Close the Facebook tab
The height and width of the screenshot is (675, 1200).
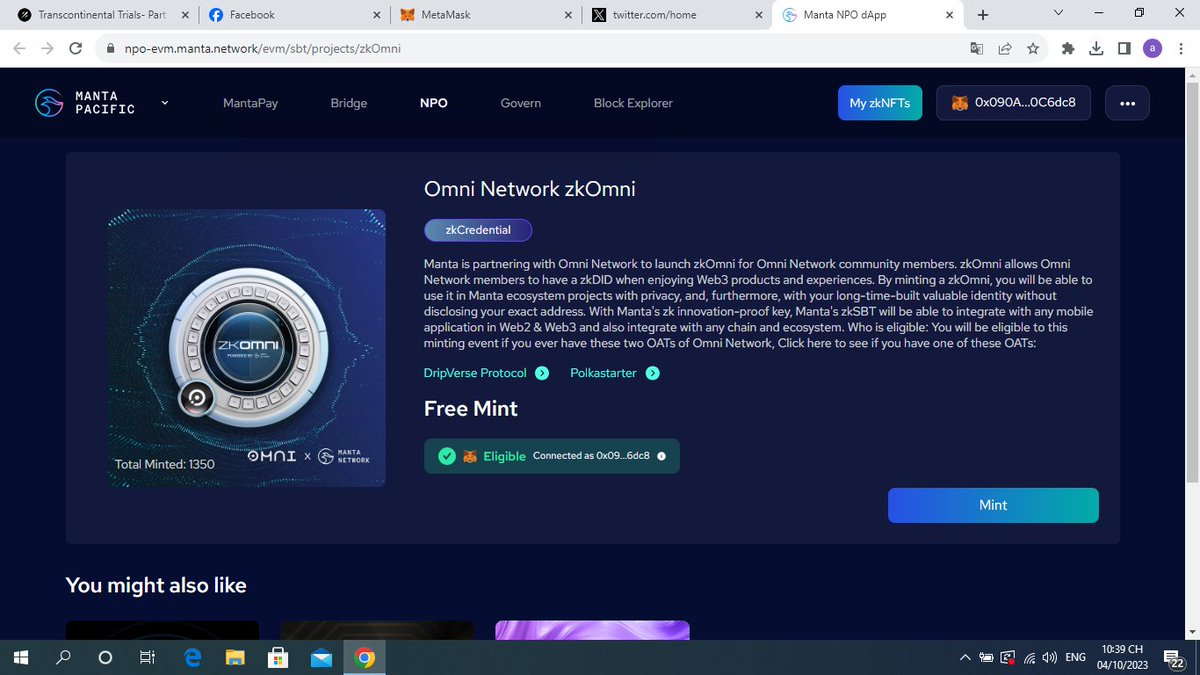[x=376, y=15]
